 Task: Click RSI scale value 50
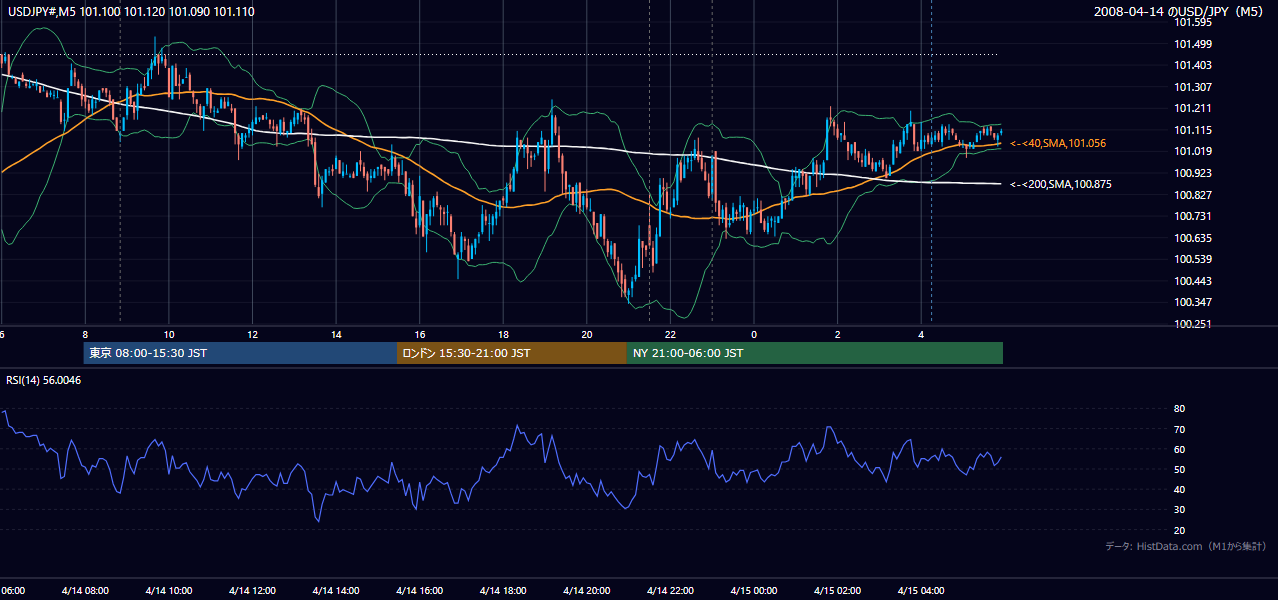(x=1179, y=470)
